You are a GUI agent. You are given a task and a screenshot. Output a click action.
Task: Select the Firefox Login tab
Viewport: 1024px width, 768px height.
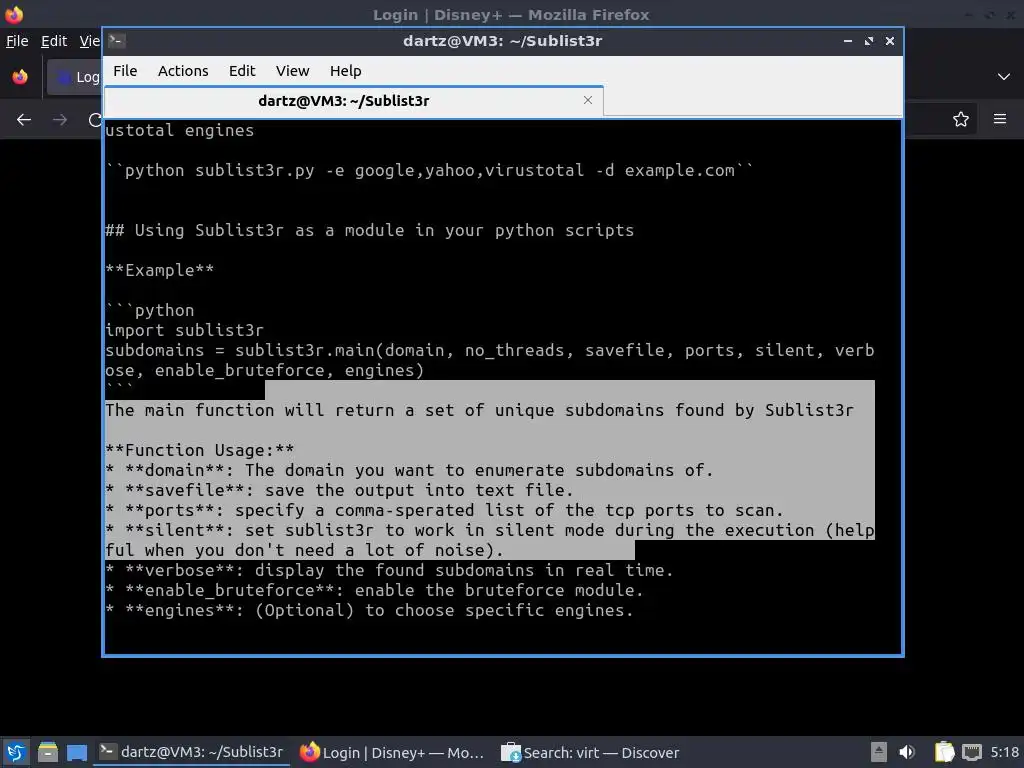(74, 77)
